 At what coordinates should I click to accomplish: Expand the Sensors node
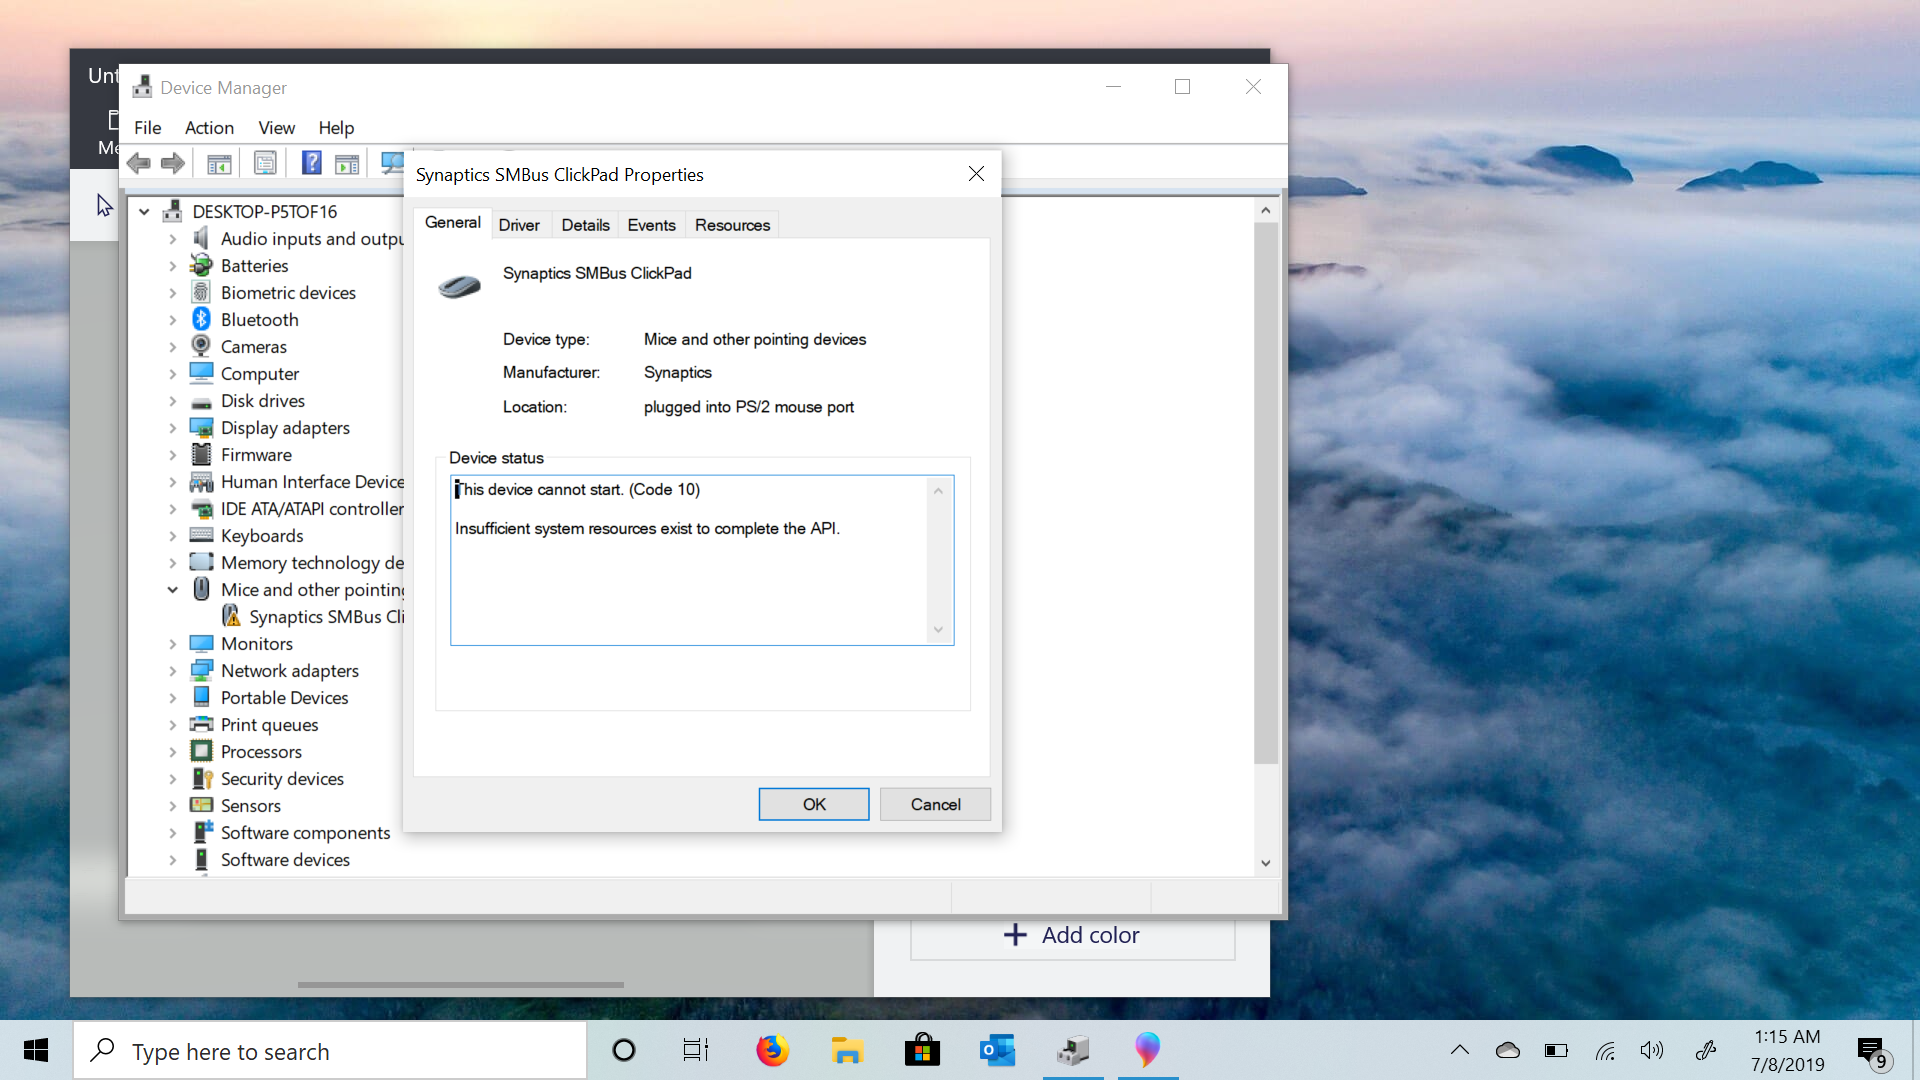click(x=172, y=806)
